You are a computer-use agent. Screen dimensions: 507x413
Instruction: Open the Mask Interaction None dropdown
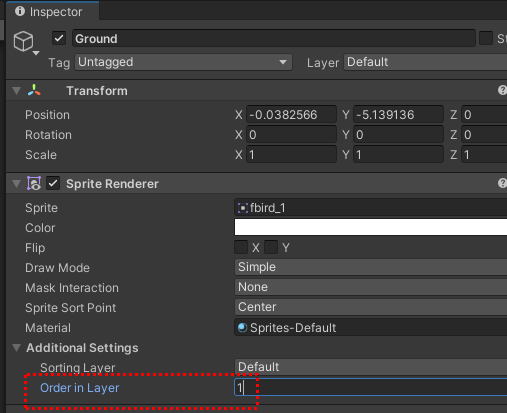(x=371, y=287)
